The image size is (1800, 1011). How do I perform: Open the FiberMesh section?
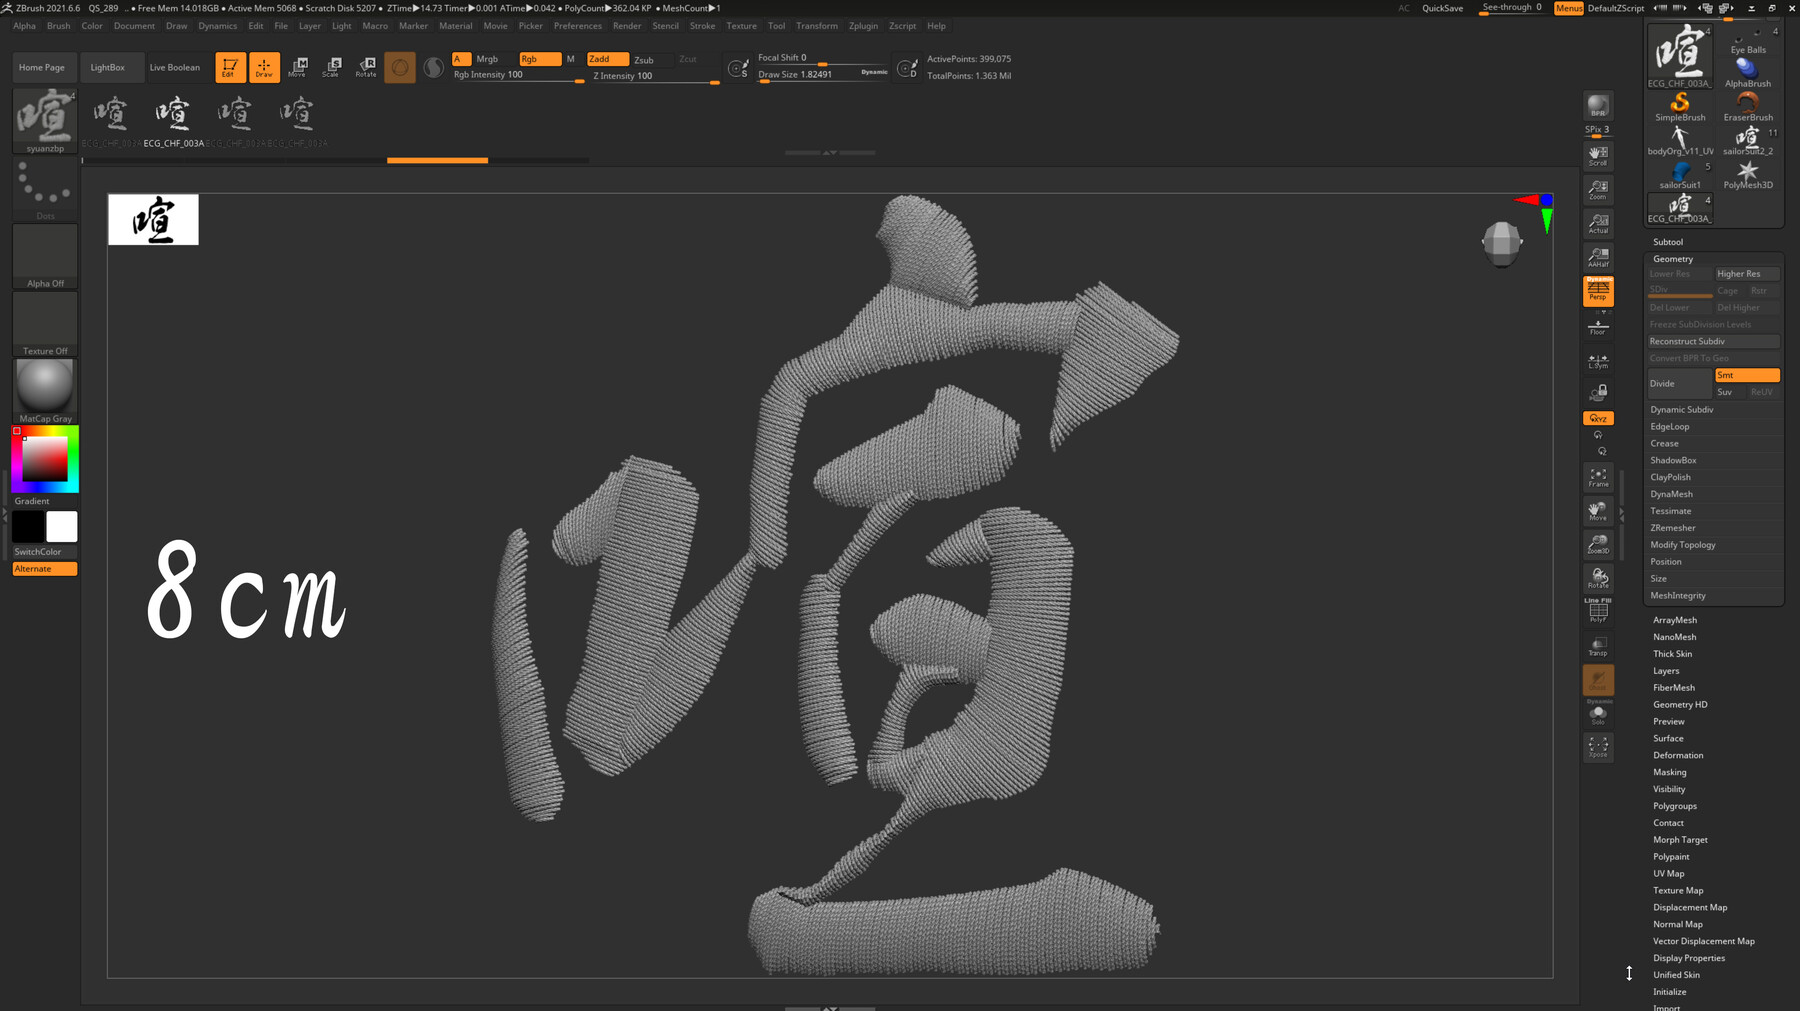tap(1673, 687)
